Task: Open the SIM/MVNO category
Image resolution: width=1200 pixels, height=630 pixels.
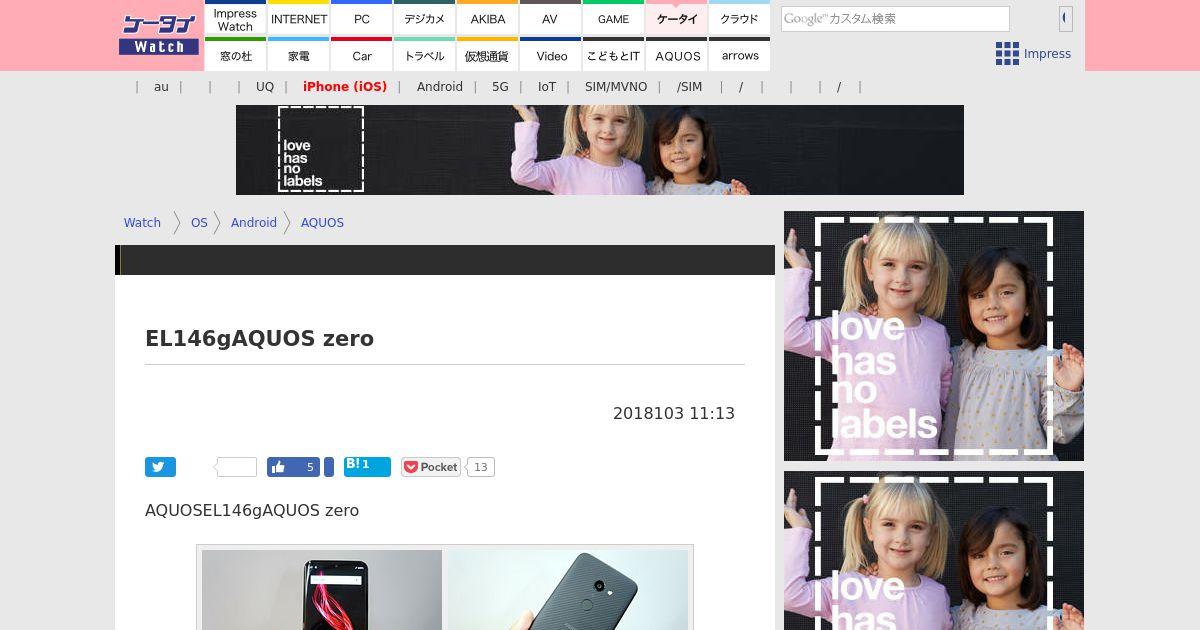Action: pyautogui.click(x=616, y=87)
